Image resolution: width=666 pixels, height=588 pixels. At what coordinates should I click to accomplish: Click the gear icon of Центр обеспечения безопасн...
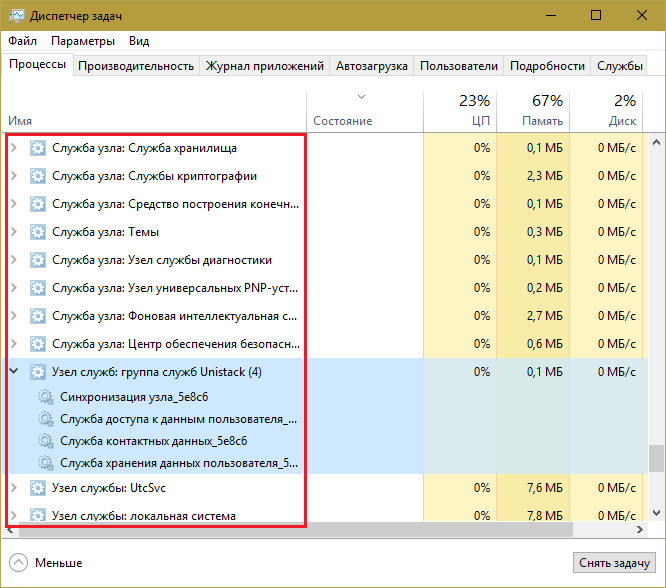(38, 344)
